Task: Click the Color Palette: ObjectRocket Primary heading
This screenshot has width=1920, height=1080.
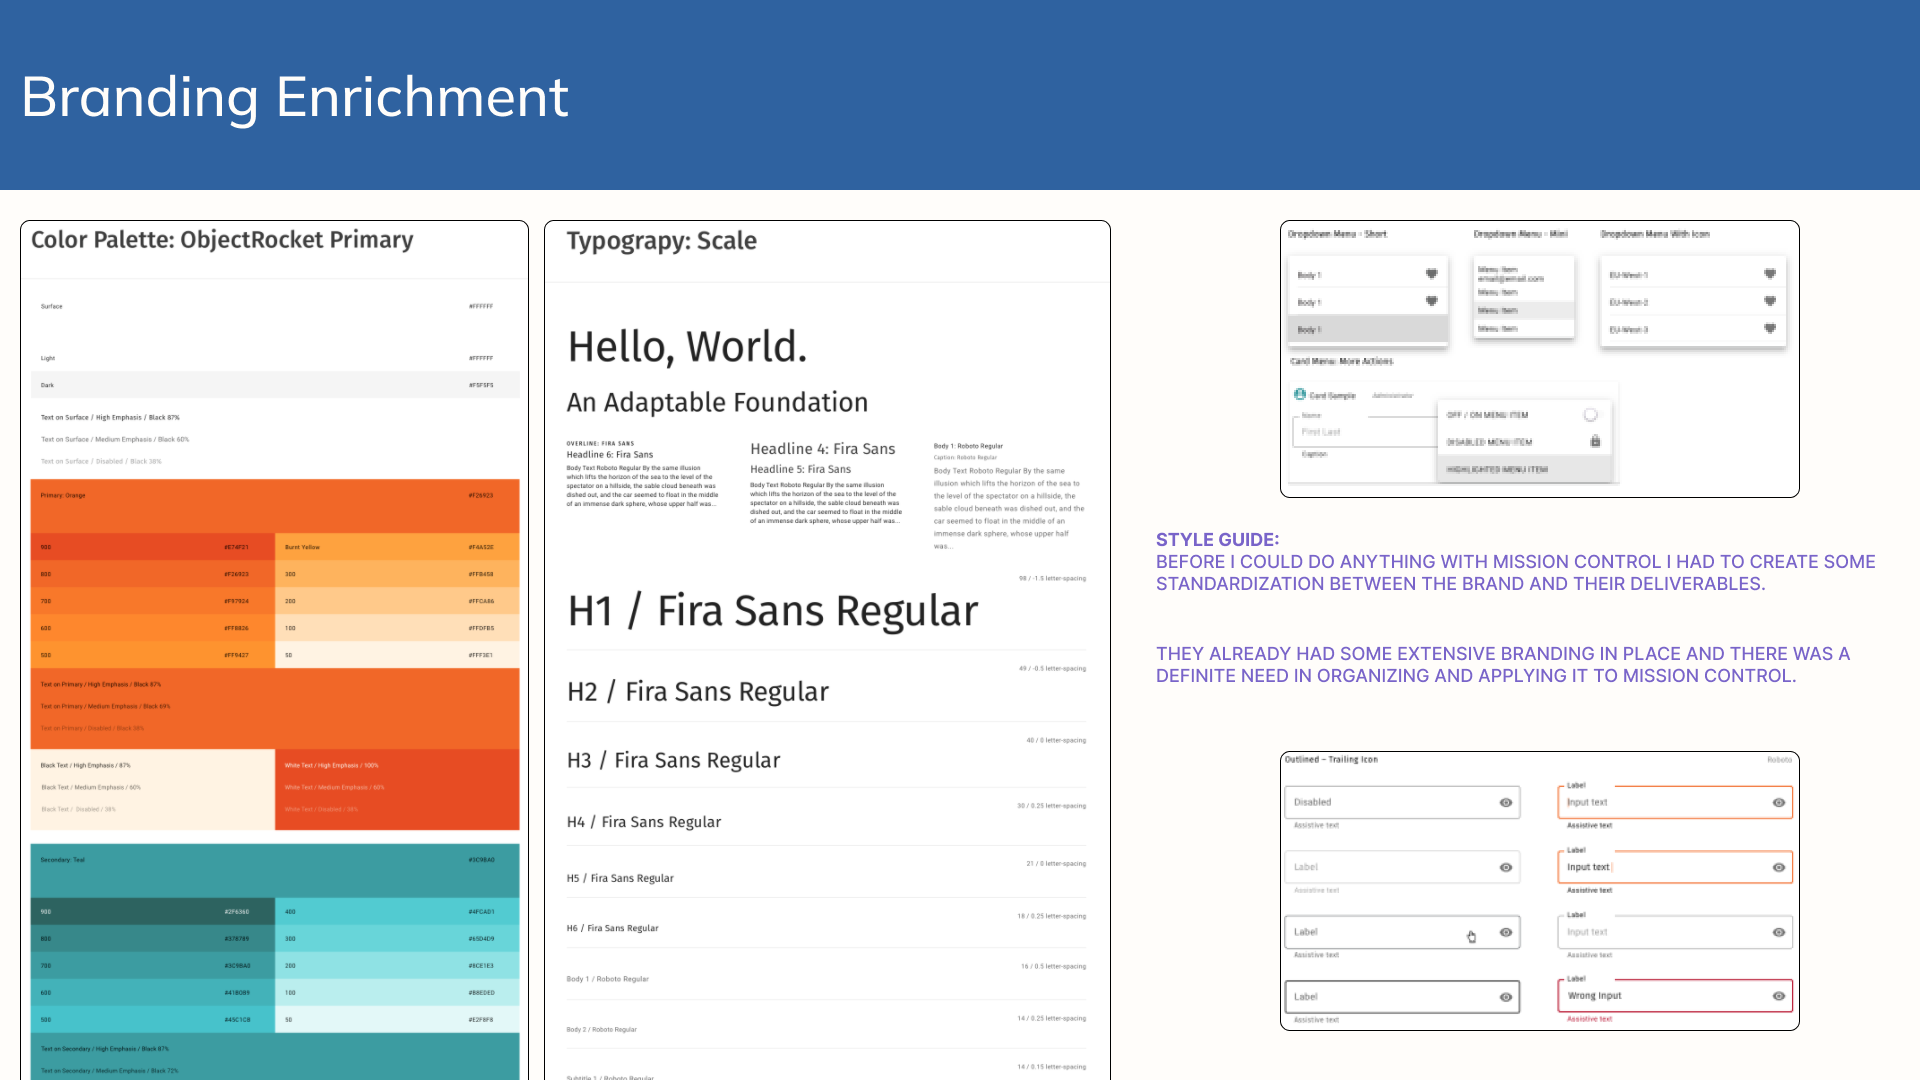Action: coord(222,240)
